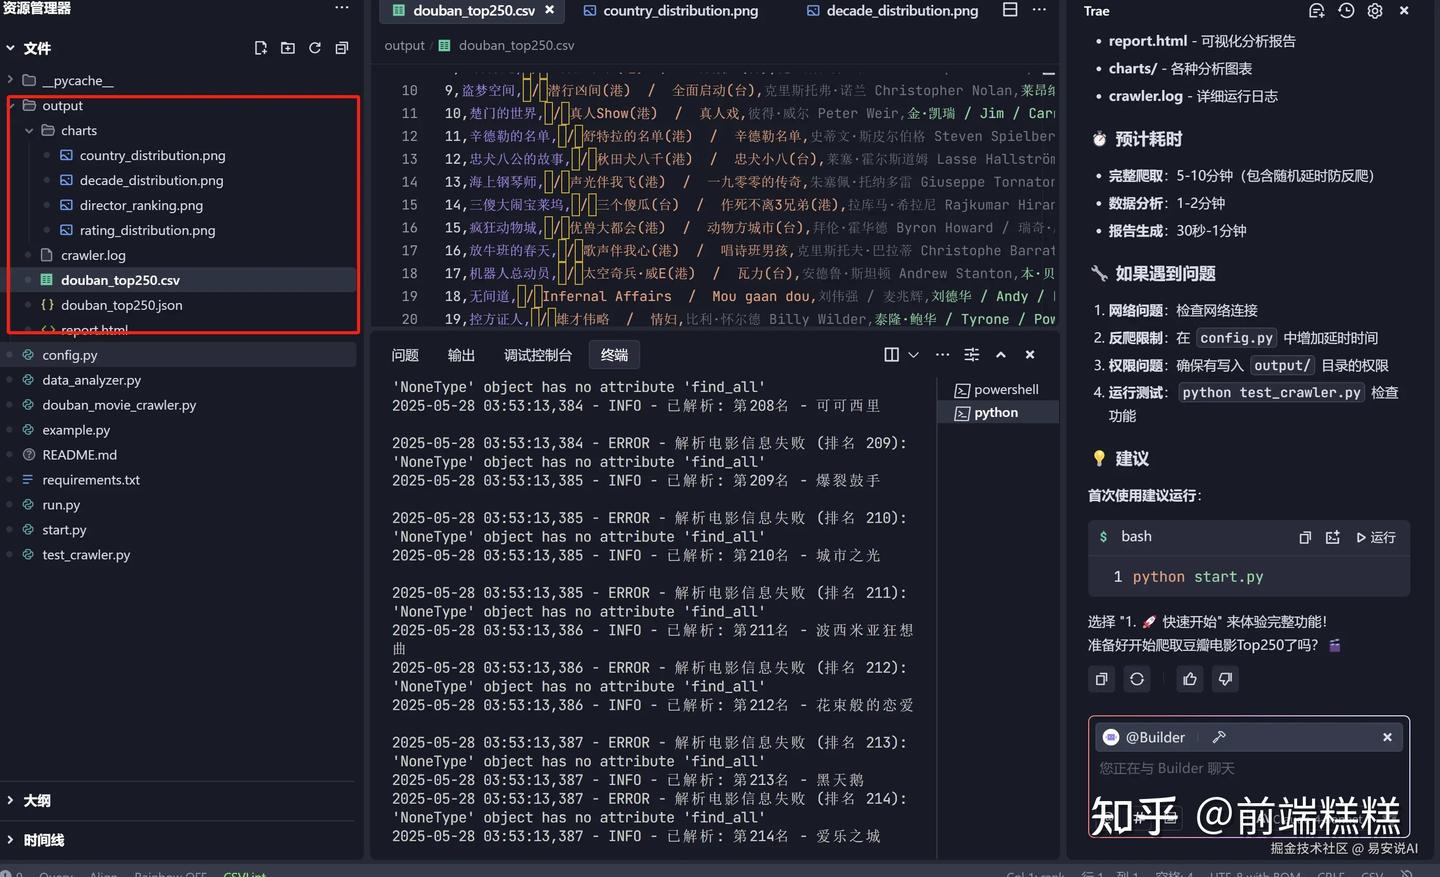Maximize the terminal panel with up chevron

click(1001, 355)
